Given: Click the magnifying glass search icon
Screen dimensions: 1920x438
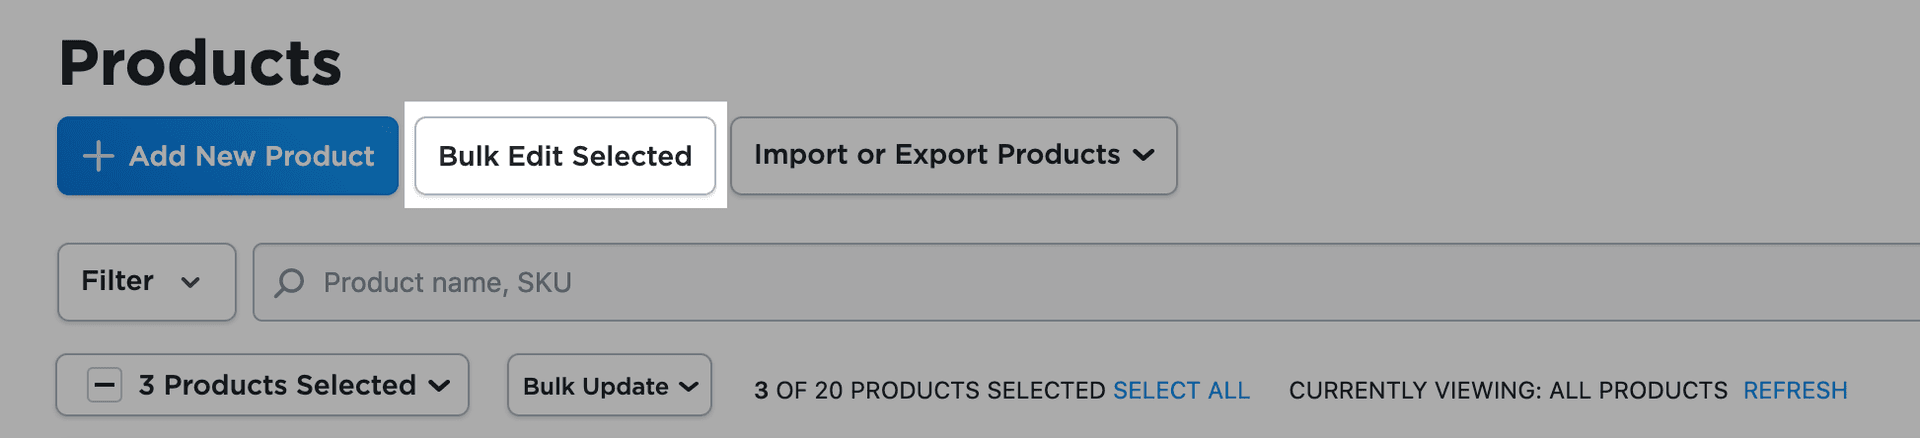Looking at the screenshot, I should pos(289,283).
